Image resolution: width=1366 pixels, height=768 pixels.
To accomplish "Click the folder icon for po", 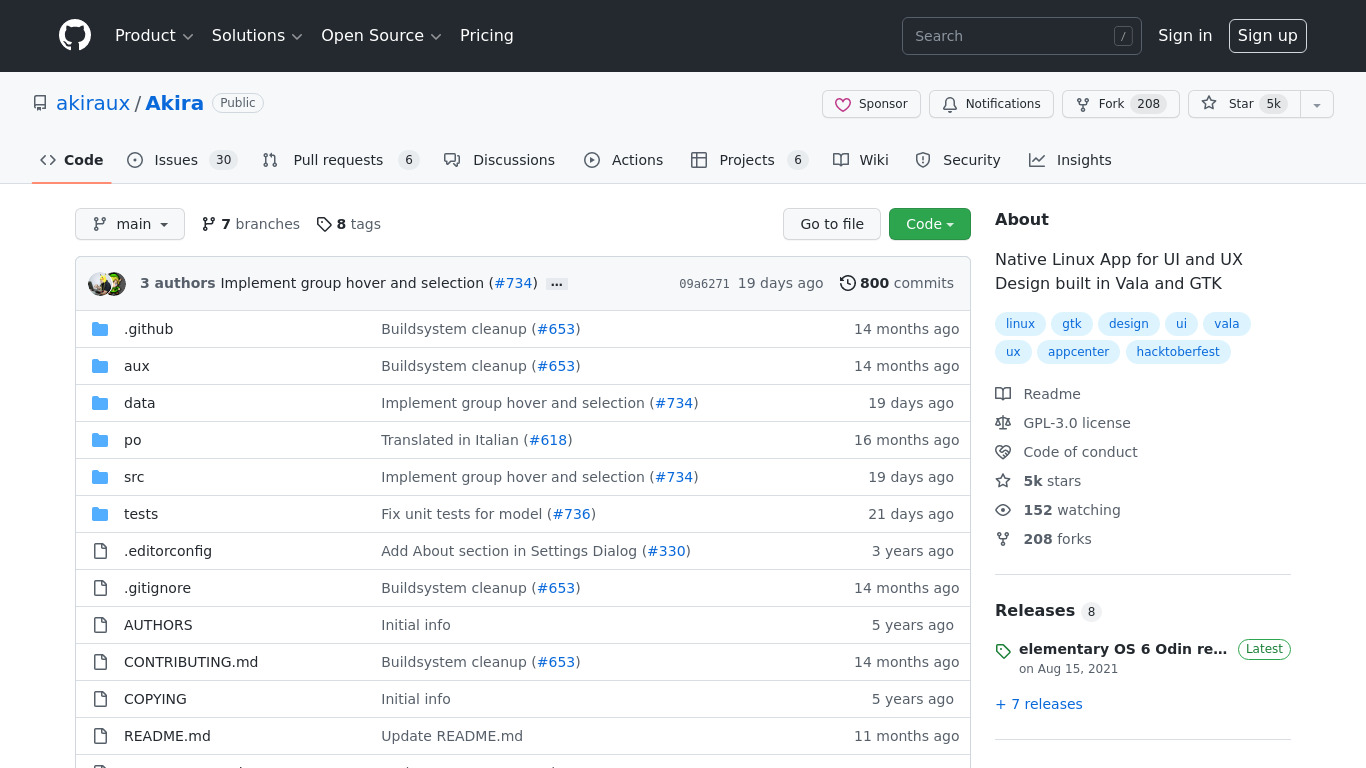I will (x=100, y=440).
